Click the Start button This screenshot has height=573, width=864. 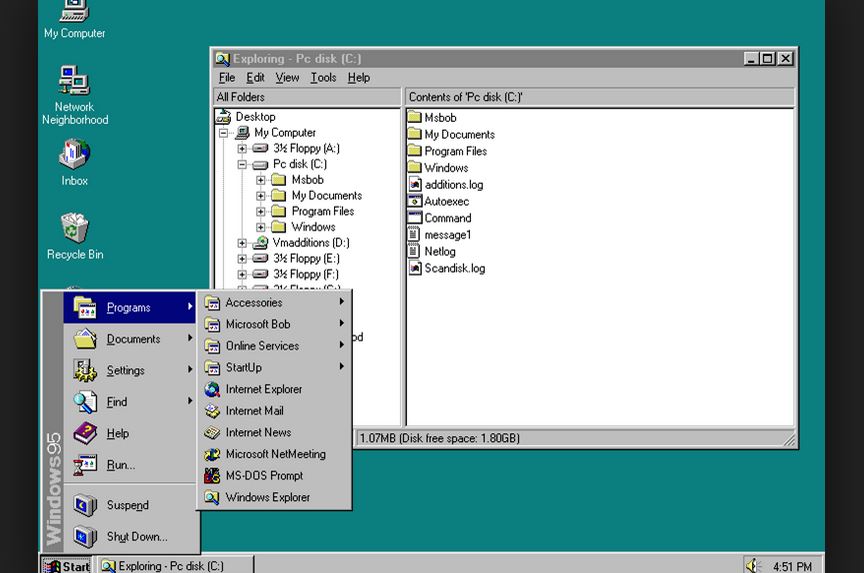click(x=67, y=566)
